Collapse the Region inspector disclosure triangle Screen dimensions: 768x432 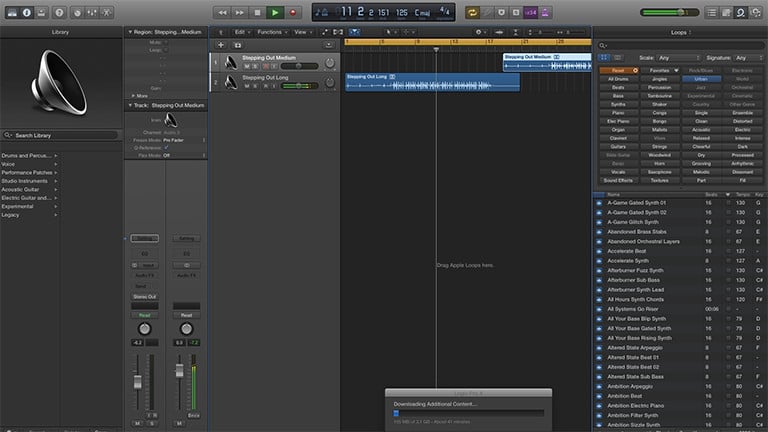pyautogui.click(x=130, y=32)
